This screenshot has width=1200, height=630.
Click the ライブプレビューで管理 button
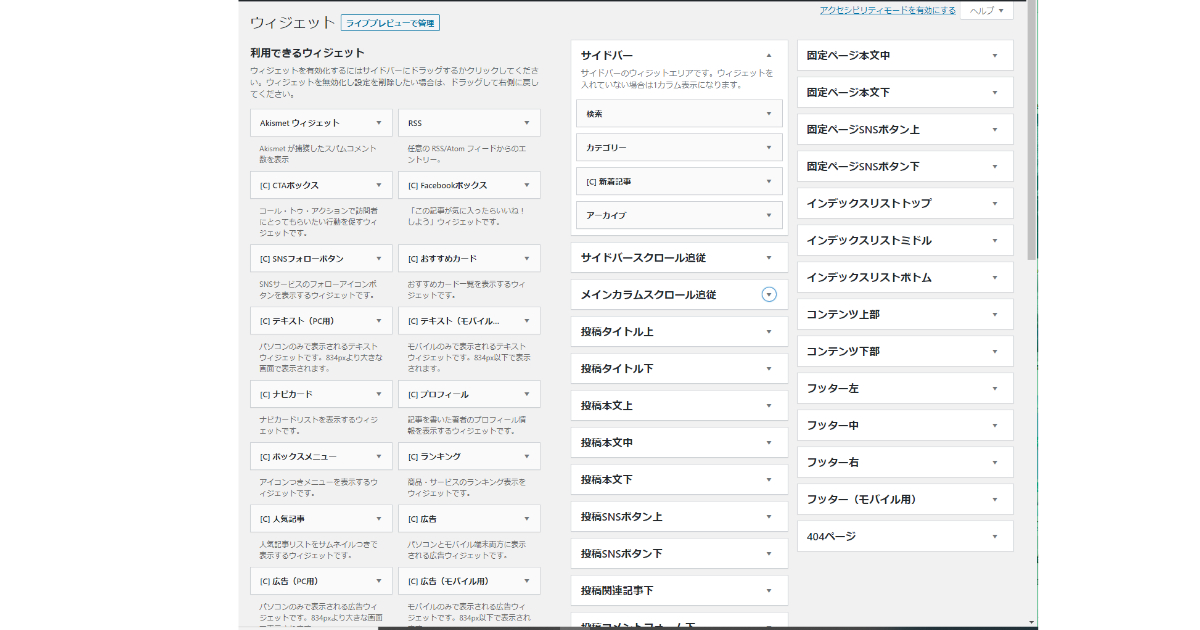coord(390,23)
